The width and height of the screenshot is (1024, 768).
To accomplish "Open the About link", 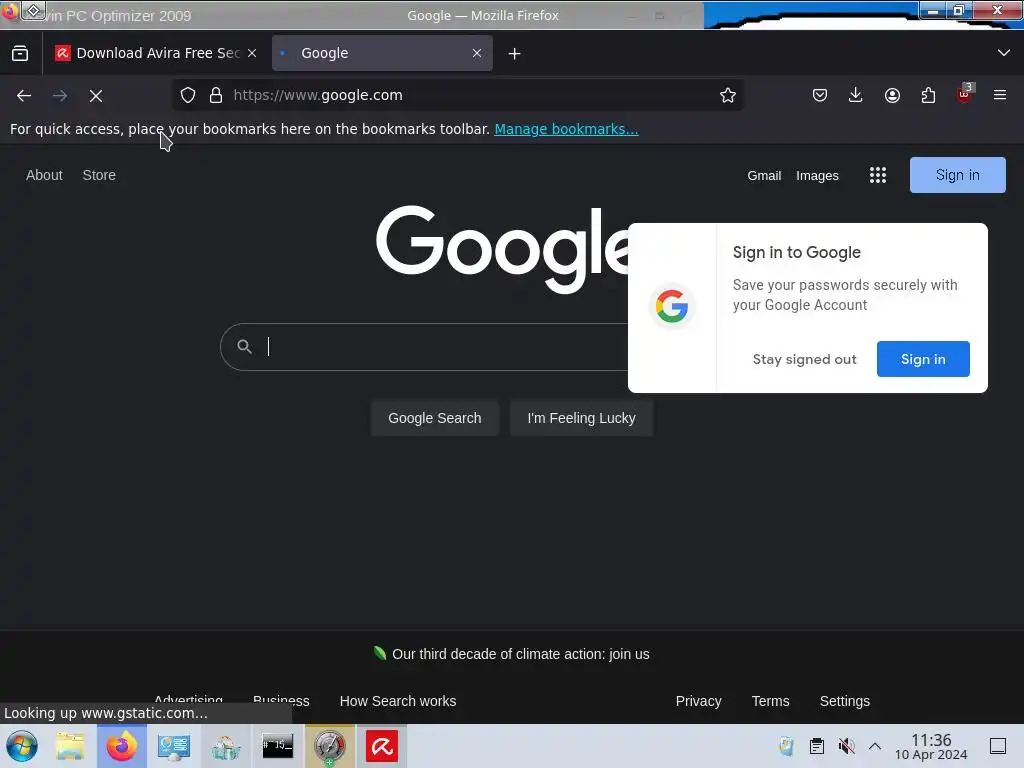I will pyautogui.click(x=44, y=175).
